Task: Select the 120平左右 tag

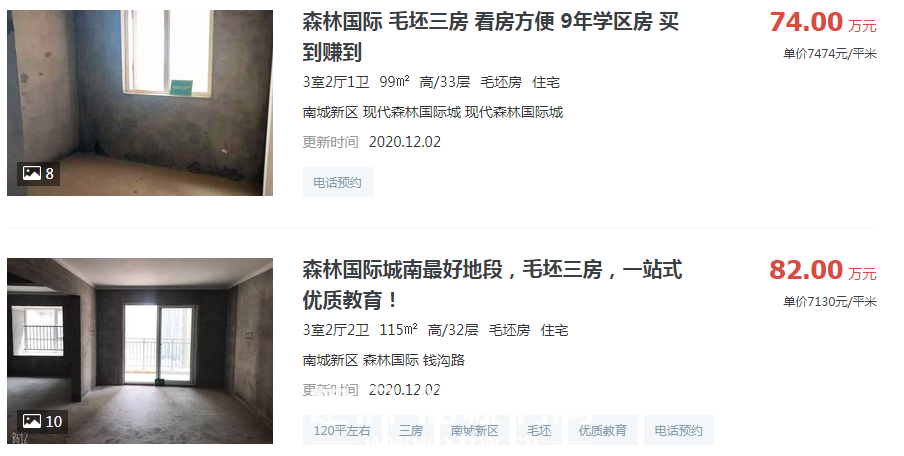Action: [x=342, y=430]
